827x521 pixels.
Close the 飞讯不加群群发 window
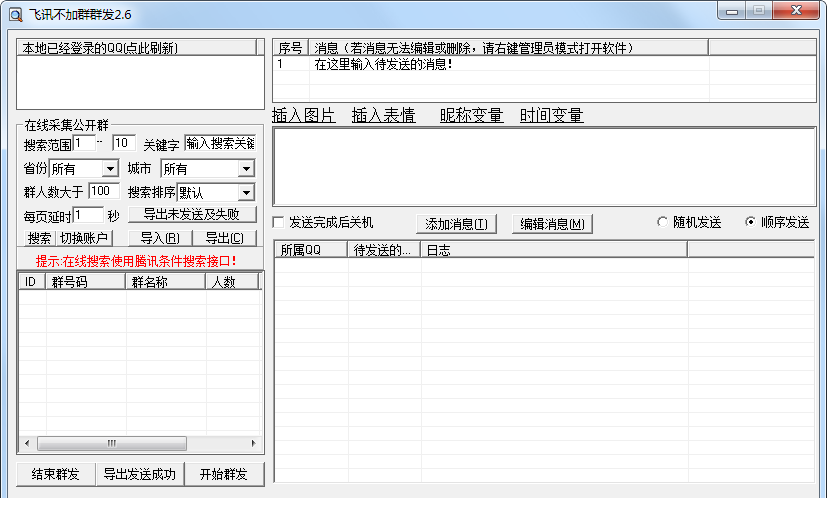(796, 11)
